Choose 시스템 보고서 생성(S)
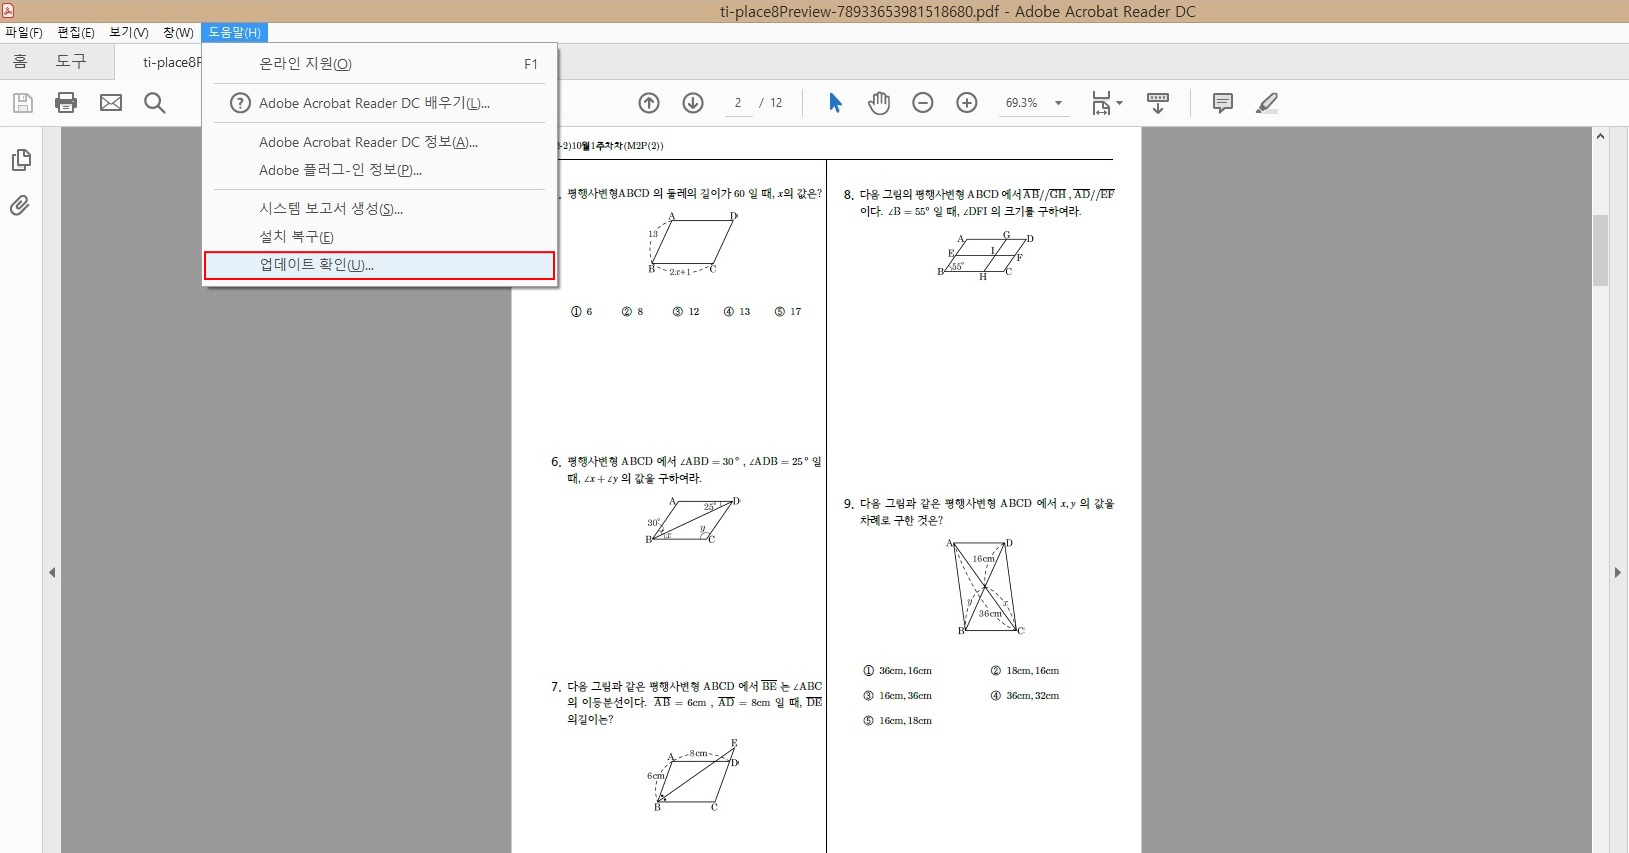Screen dimensions: 1629x853 click(379, 208)
